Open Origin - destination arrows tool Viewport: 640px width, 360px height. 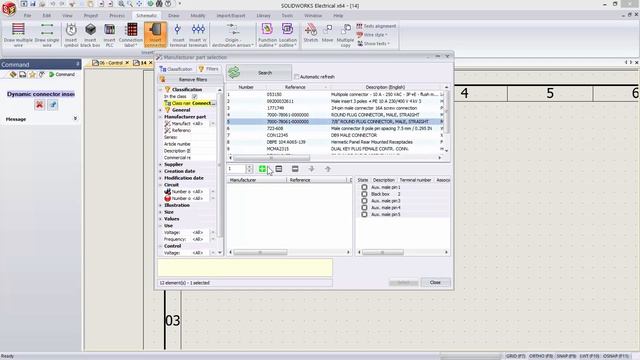pos(232,35)
